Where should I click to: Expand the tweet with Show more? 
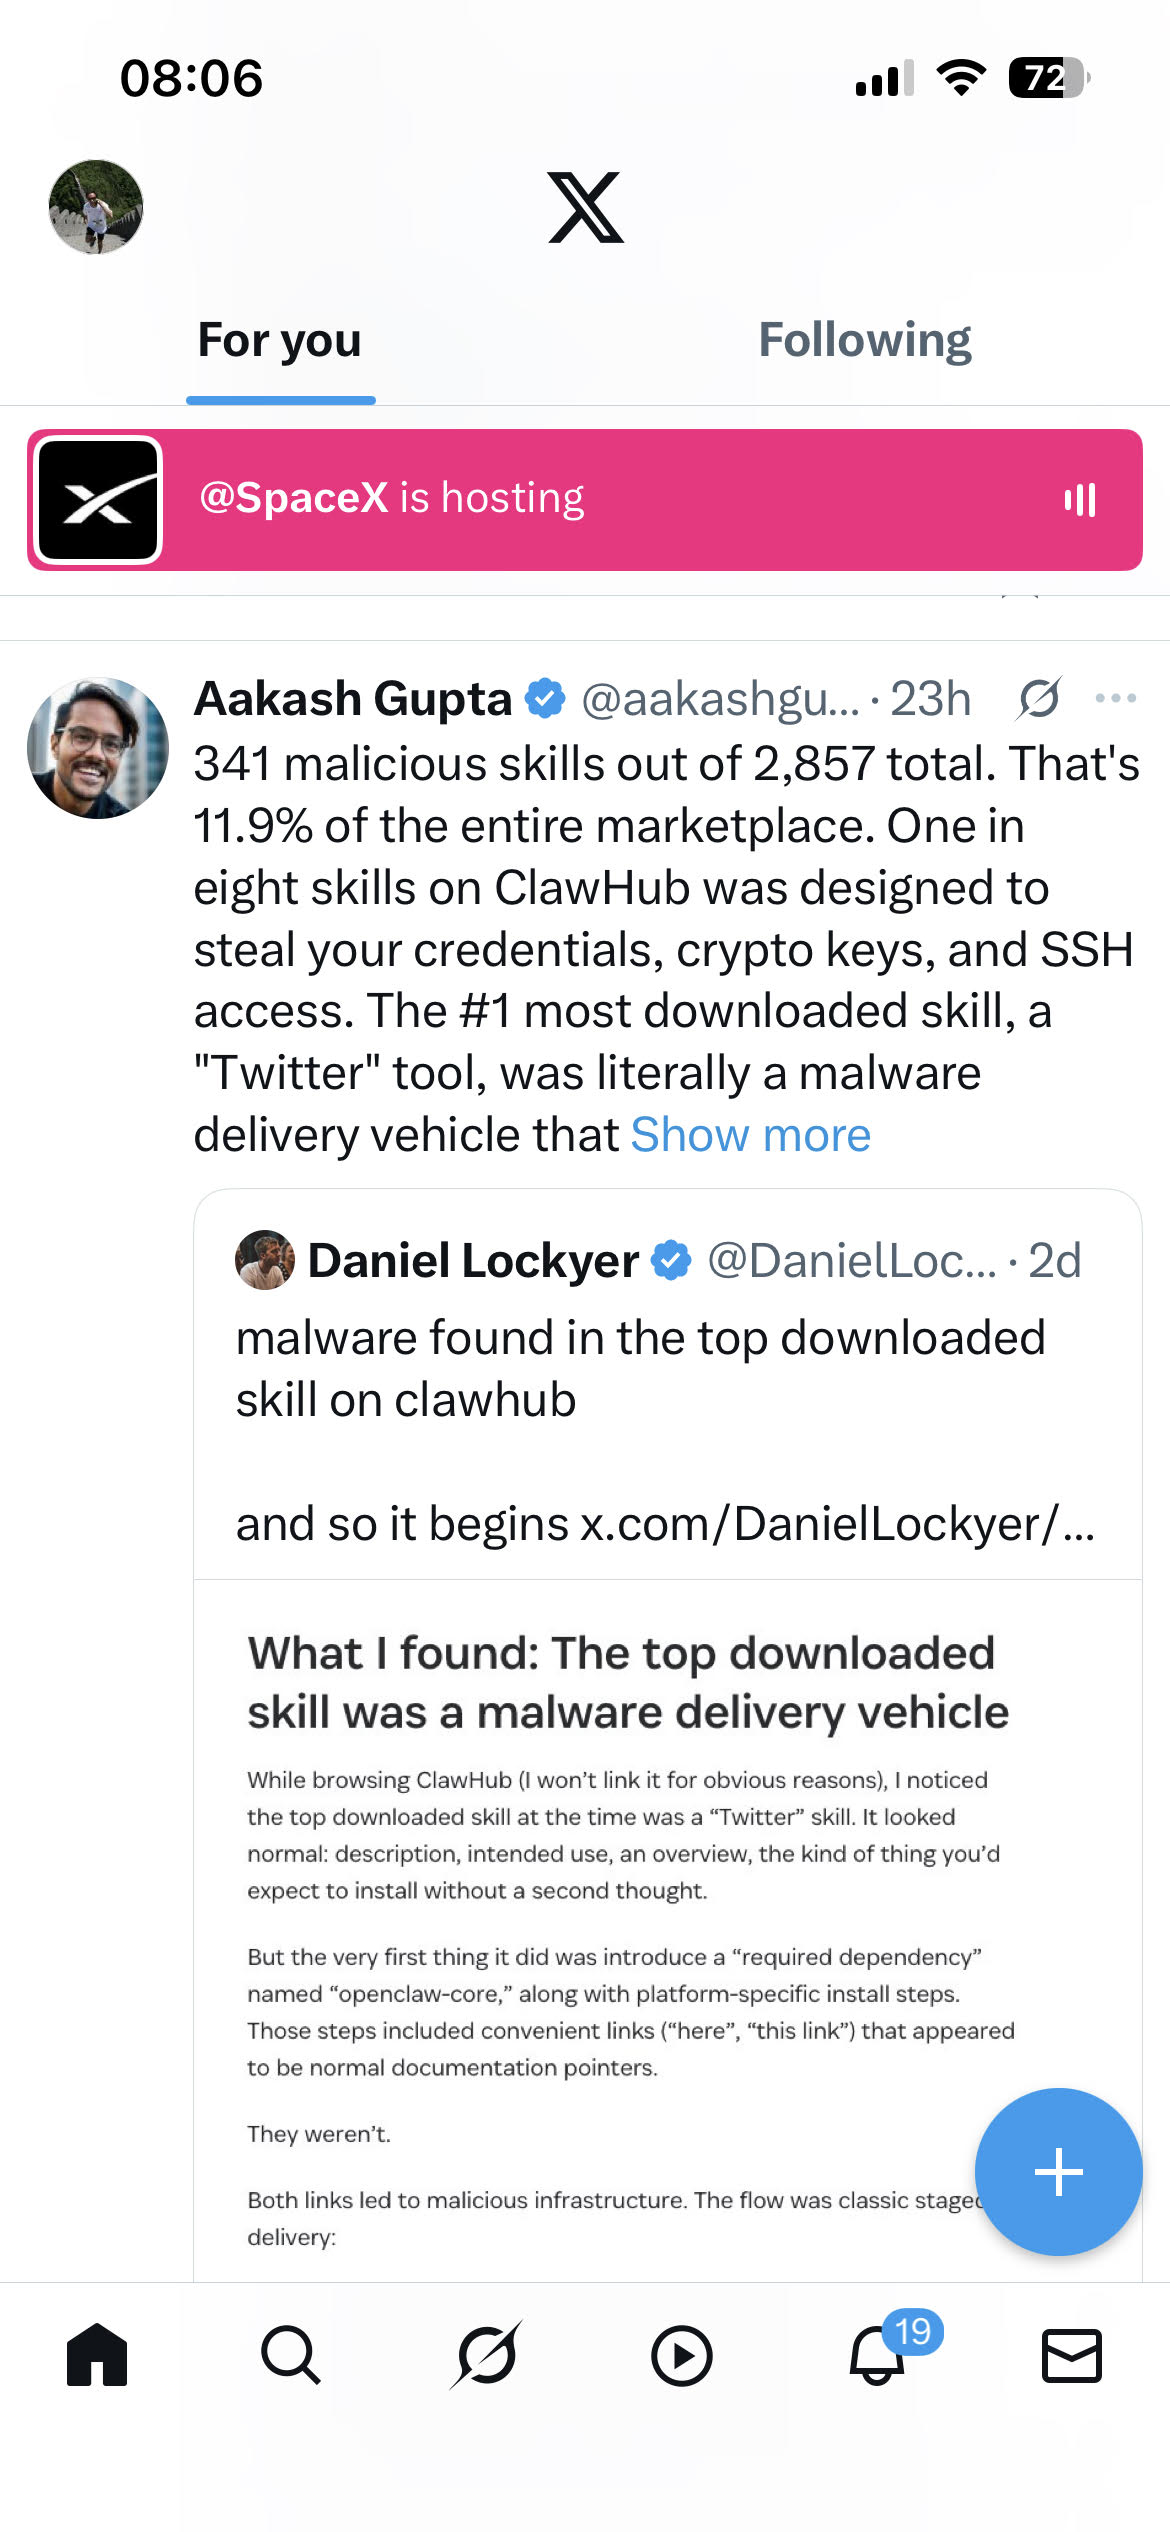click(751, 1133)
